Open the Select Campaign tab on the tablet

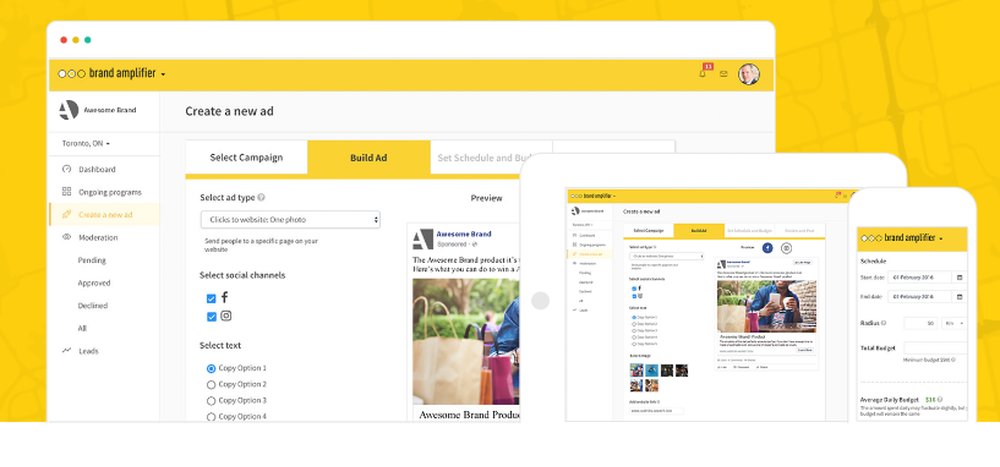click(x=649, y=230)
